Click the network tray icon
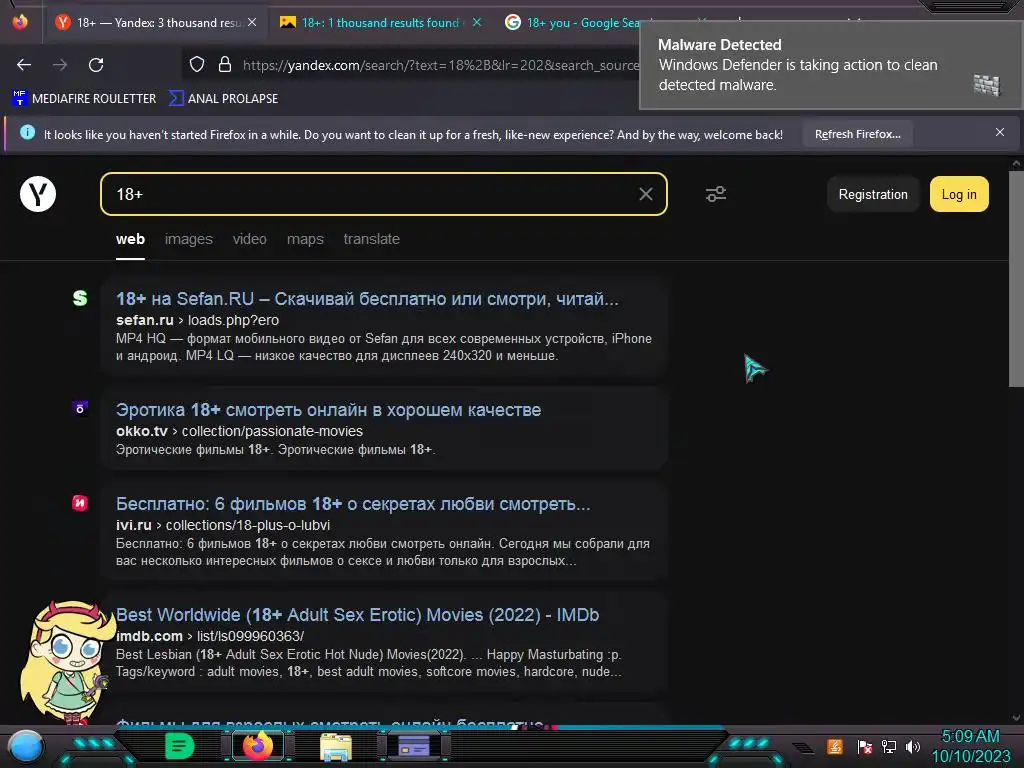 (888, 746)
